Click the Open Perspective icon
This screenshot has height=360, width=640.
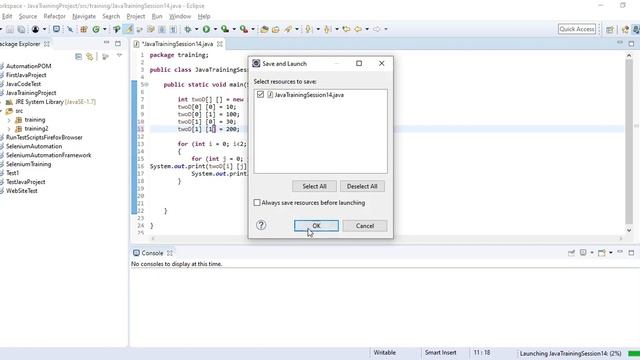click(x=610, y=29)
